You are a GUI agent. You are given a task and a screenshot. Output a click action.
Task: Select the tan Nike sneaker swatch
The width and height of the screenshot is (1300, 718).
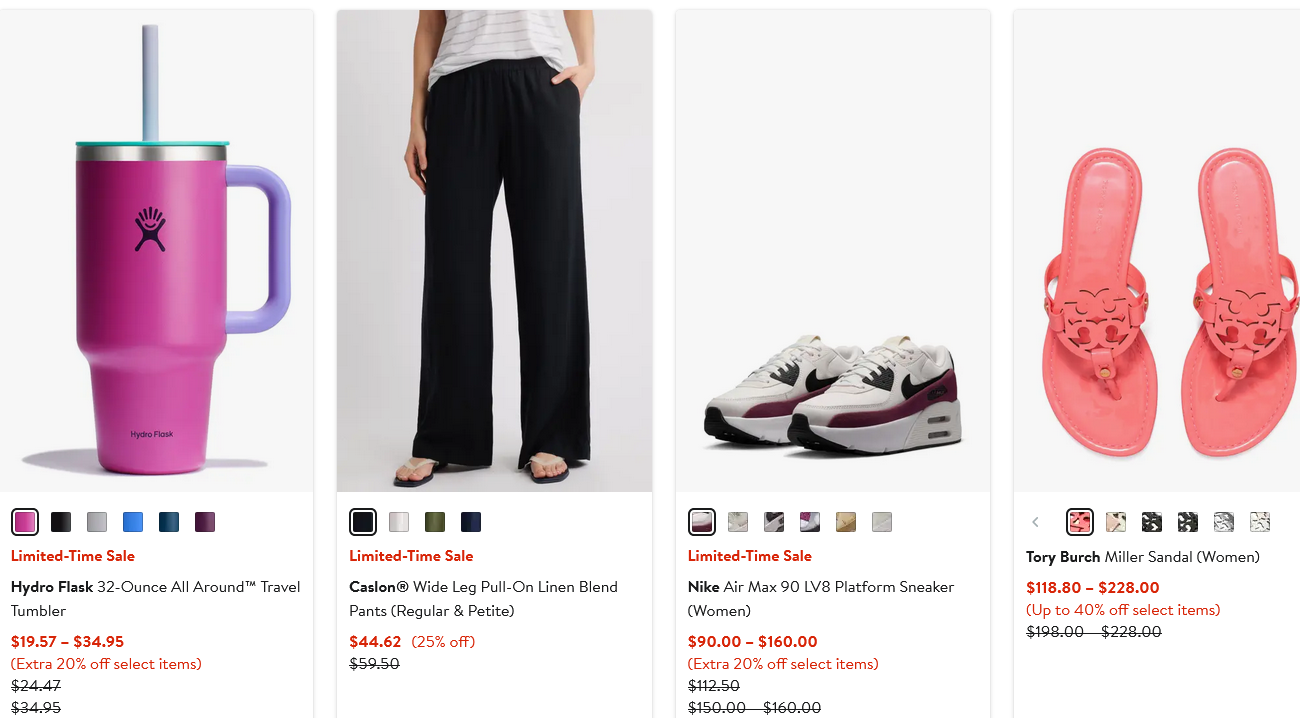[846, 522]
